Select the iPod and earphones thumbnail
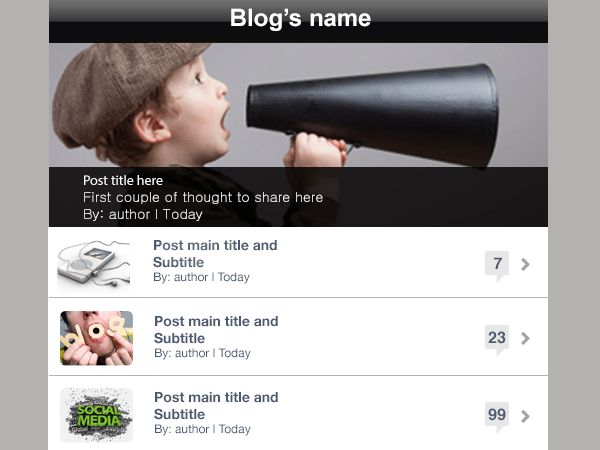Screen dimensions: 600x450 [94, 266]
